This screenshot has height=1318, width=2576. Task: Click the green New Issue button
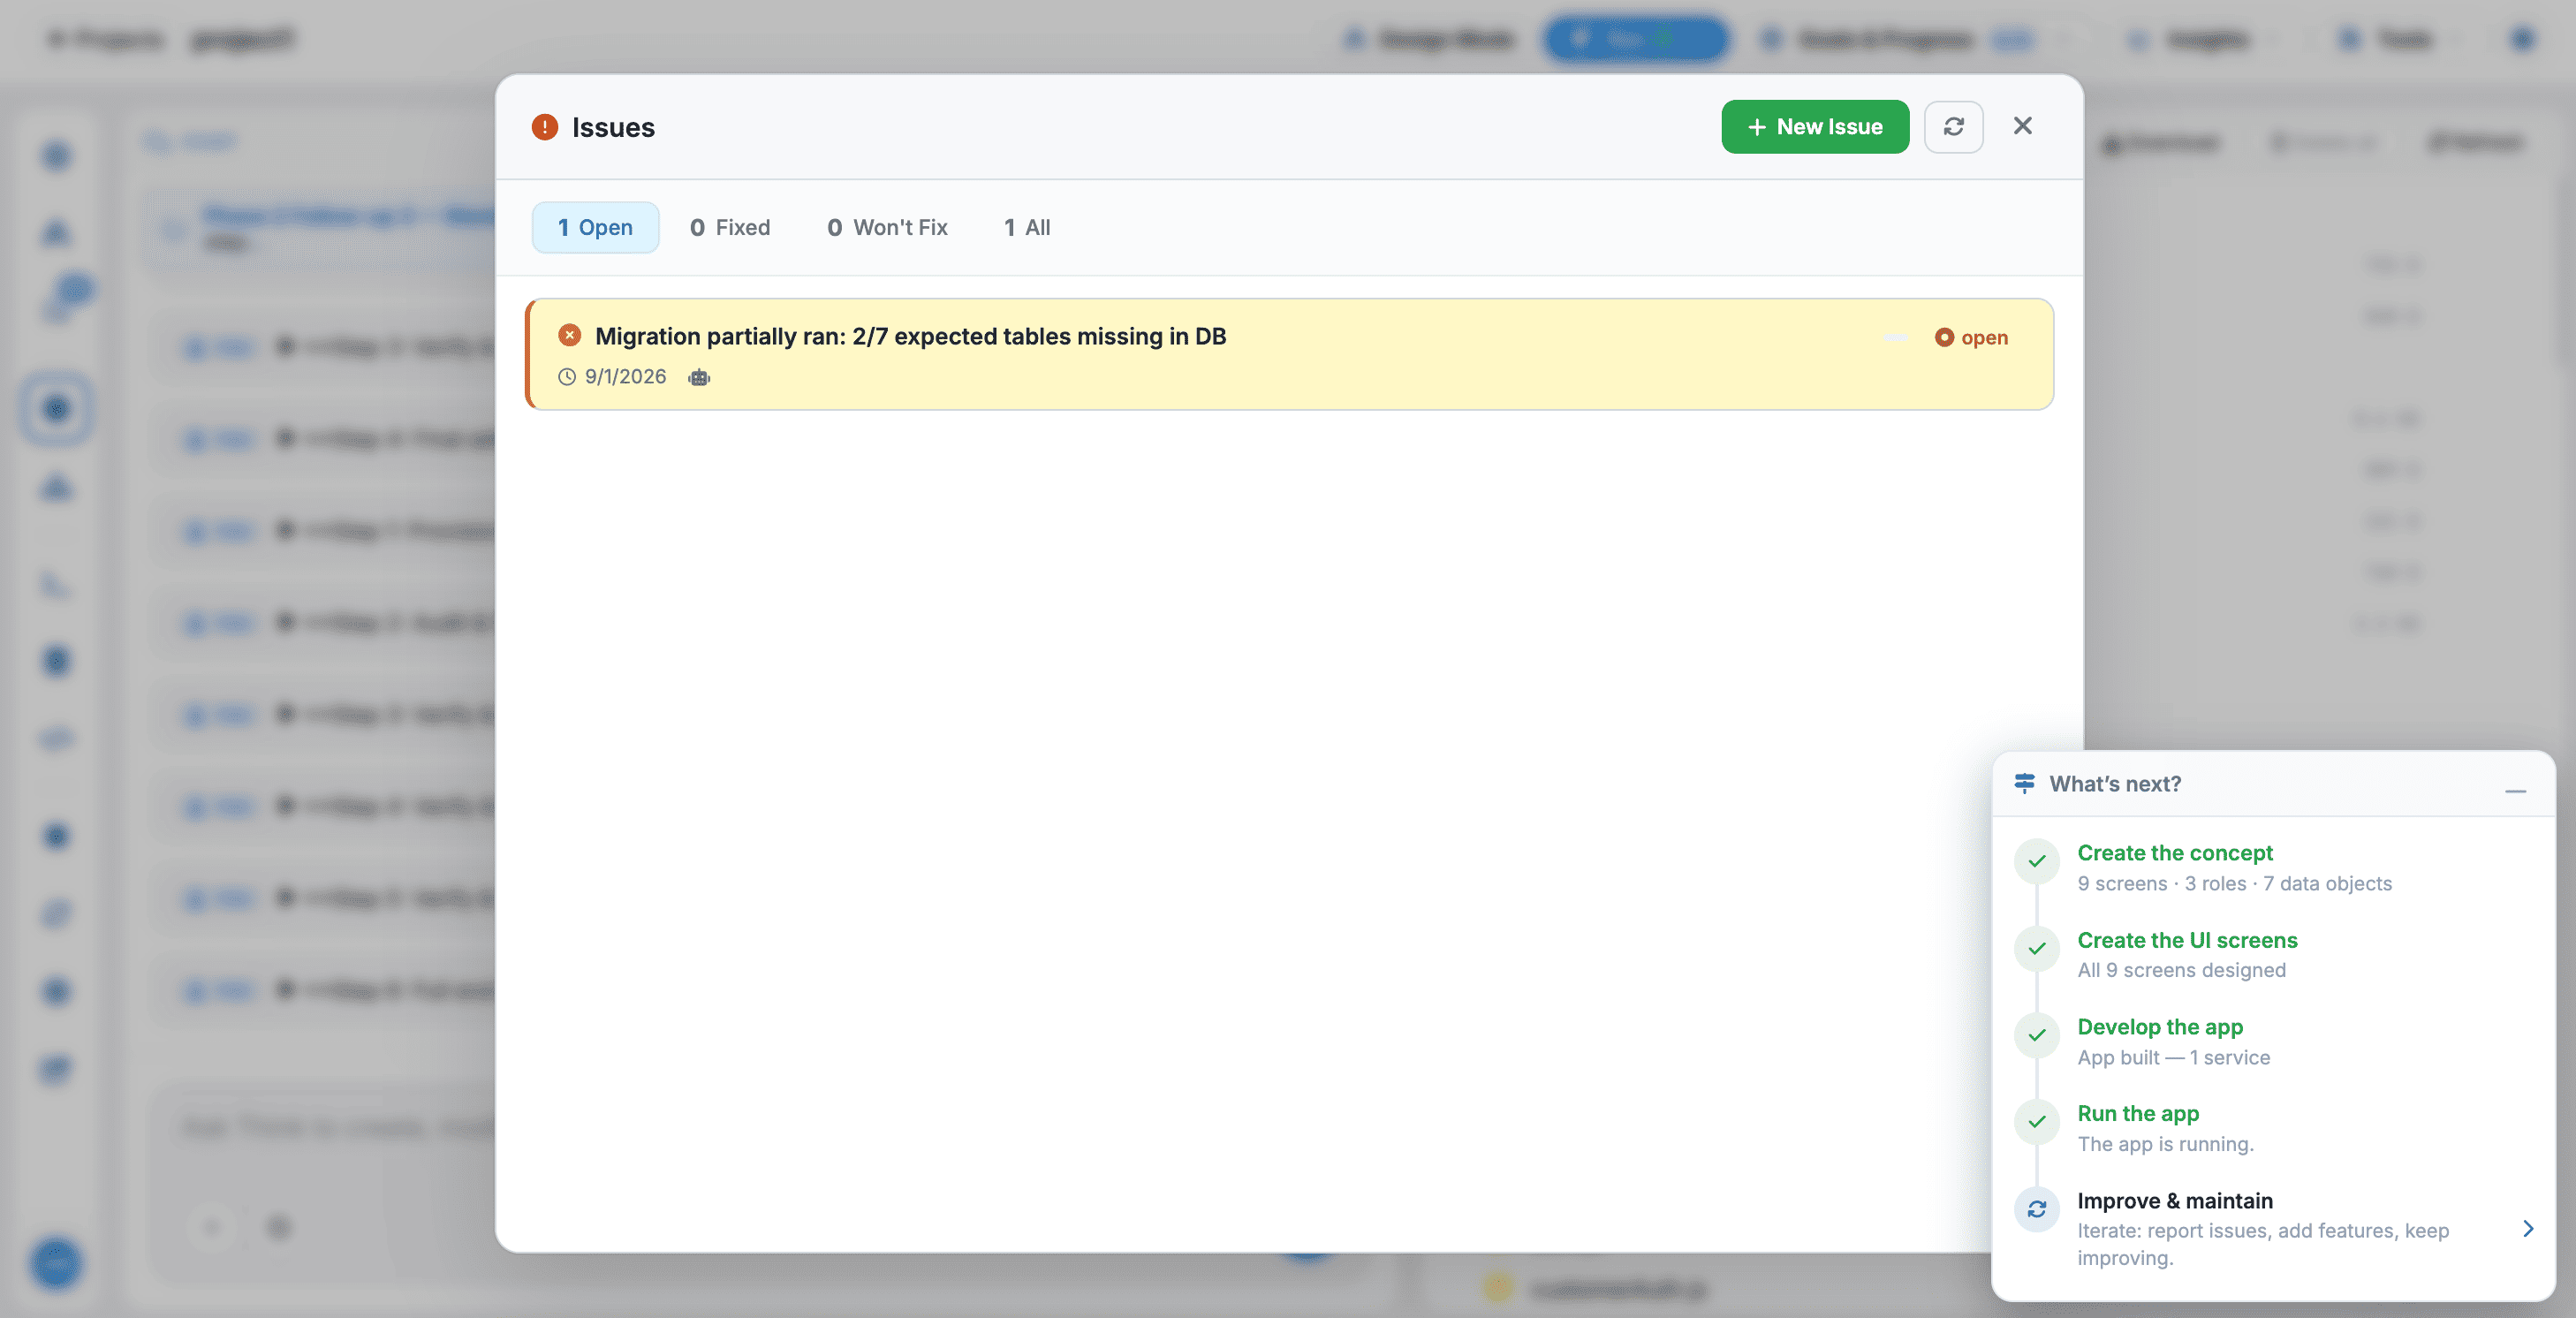1814,127
